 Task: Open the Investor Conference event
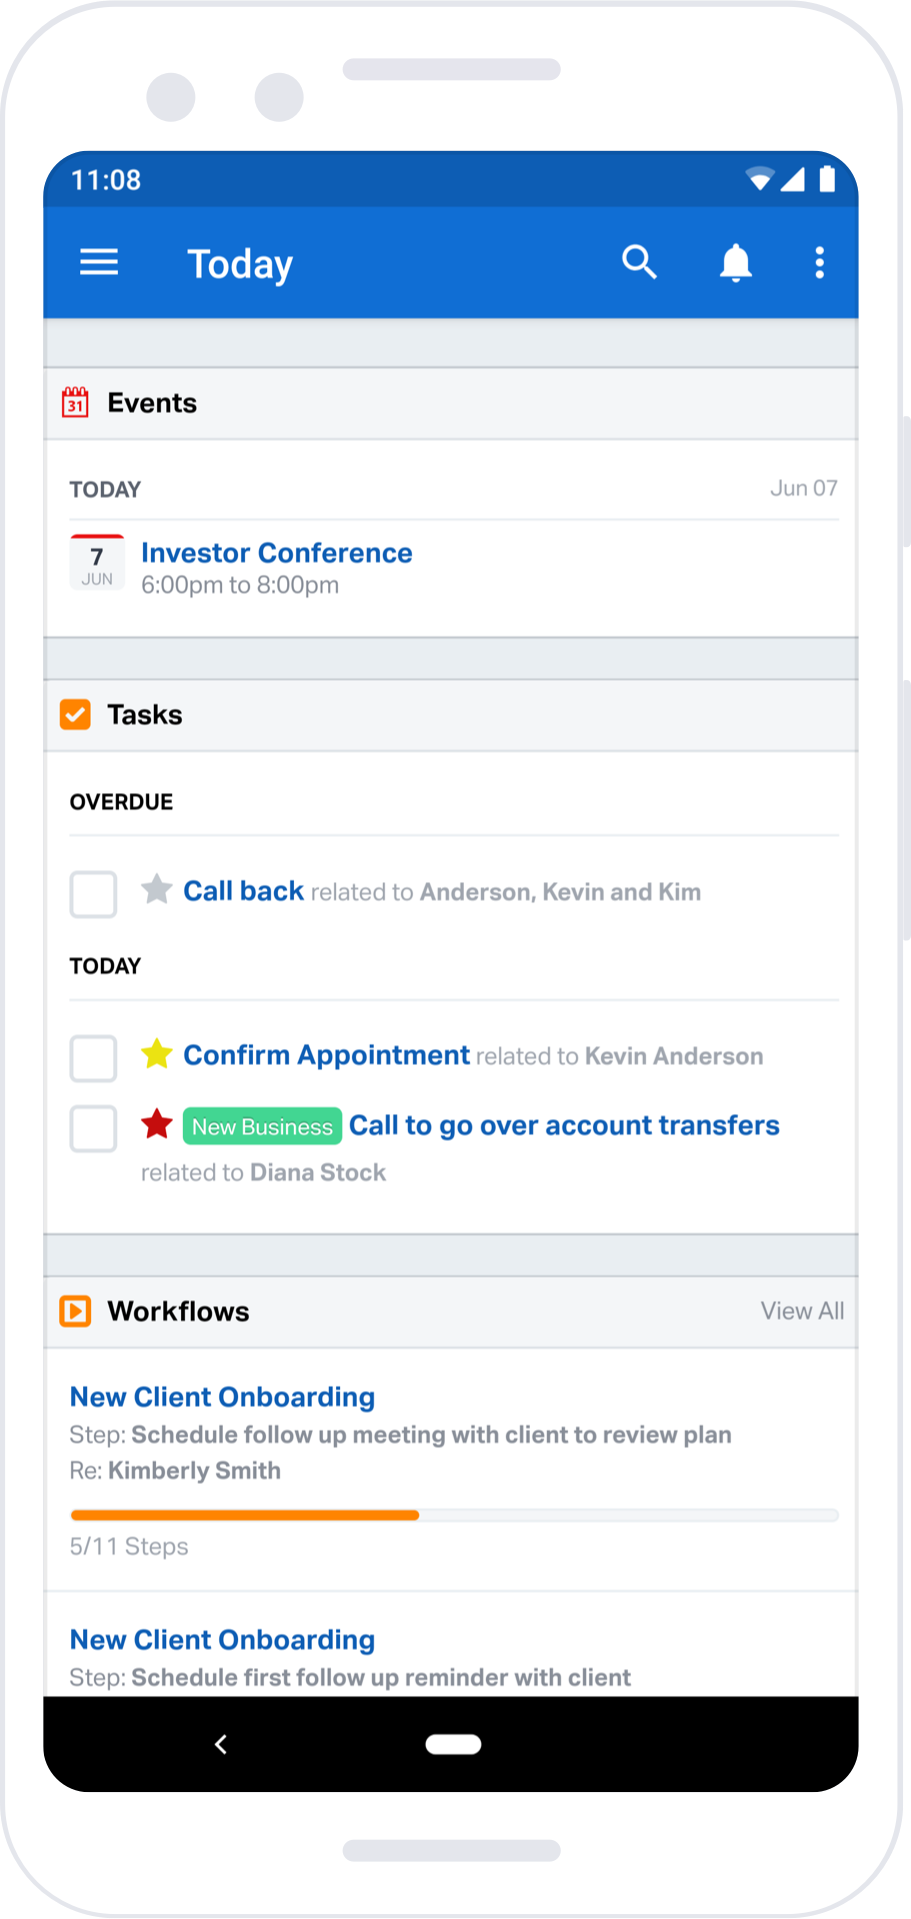pos(276,553)
